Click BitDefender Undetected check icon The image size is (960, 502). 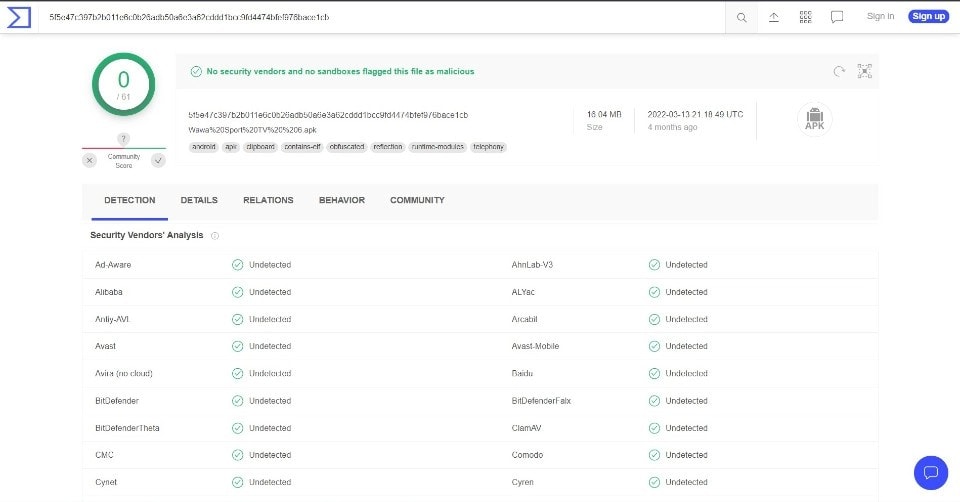pyautogui.click(x=238, y=401)
